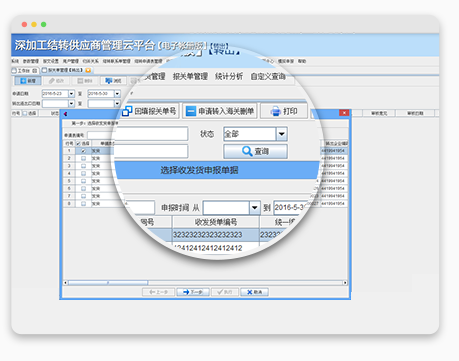The image size is (459, 361).
Task: Click the blue new-record toolbar button
Action: 28,81
